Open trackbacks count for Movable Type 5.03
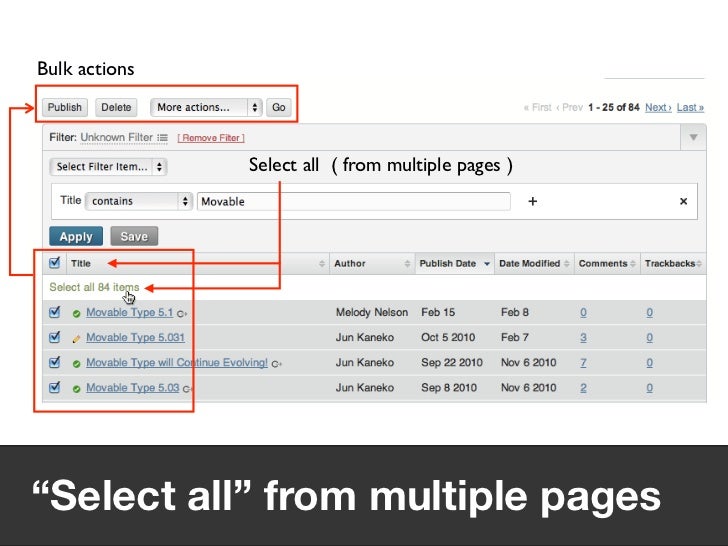This screenshot has height=546, width=728. pos(650,388)
